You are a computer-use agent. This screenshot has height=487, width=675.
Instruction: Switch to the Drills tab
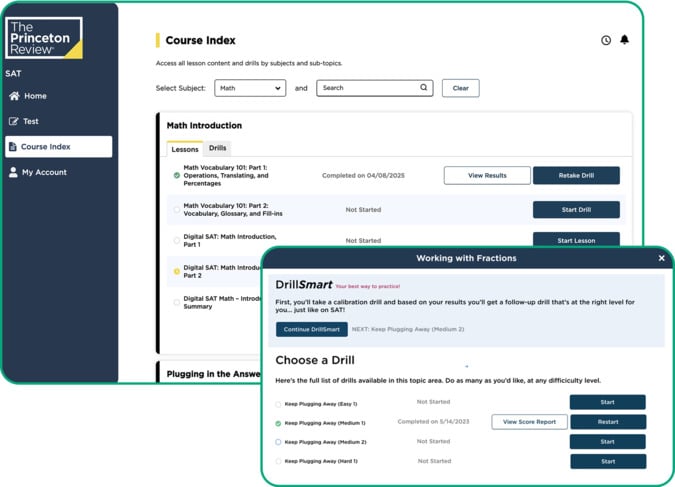coord(217,148)
